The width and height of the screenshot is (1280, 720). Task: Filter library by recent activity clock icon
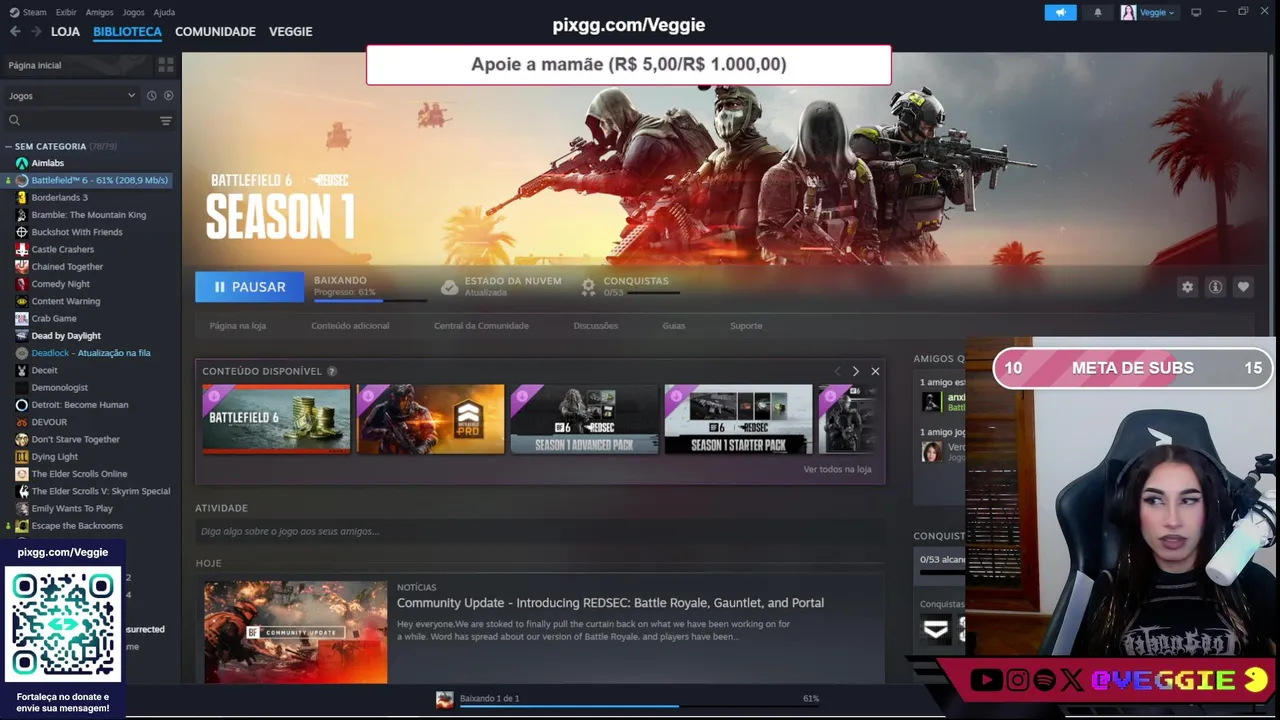[152, 95]
